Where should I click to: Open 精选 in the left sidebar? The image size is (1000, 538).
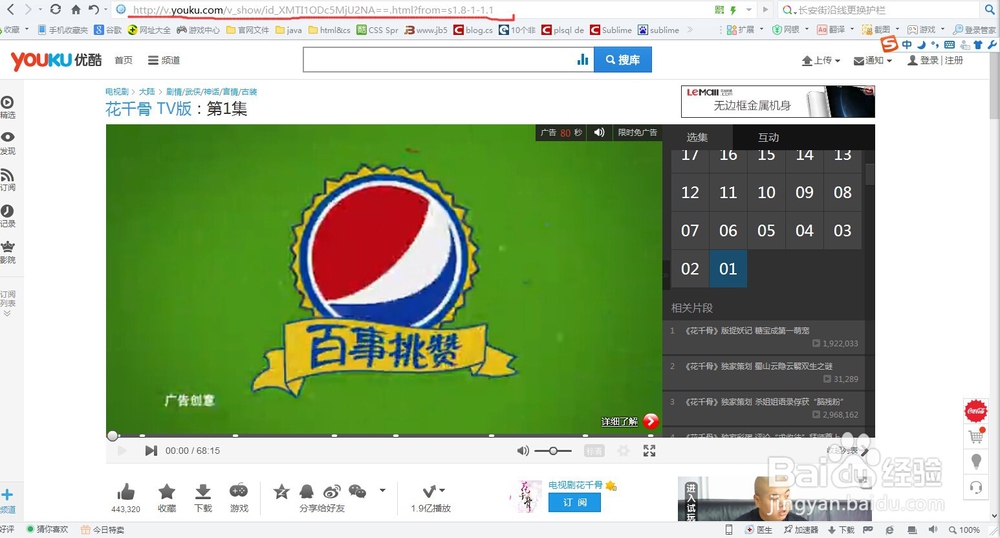tap(8, 107)
